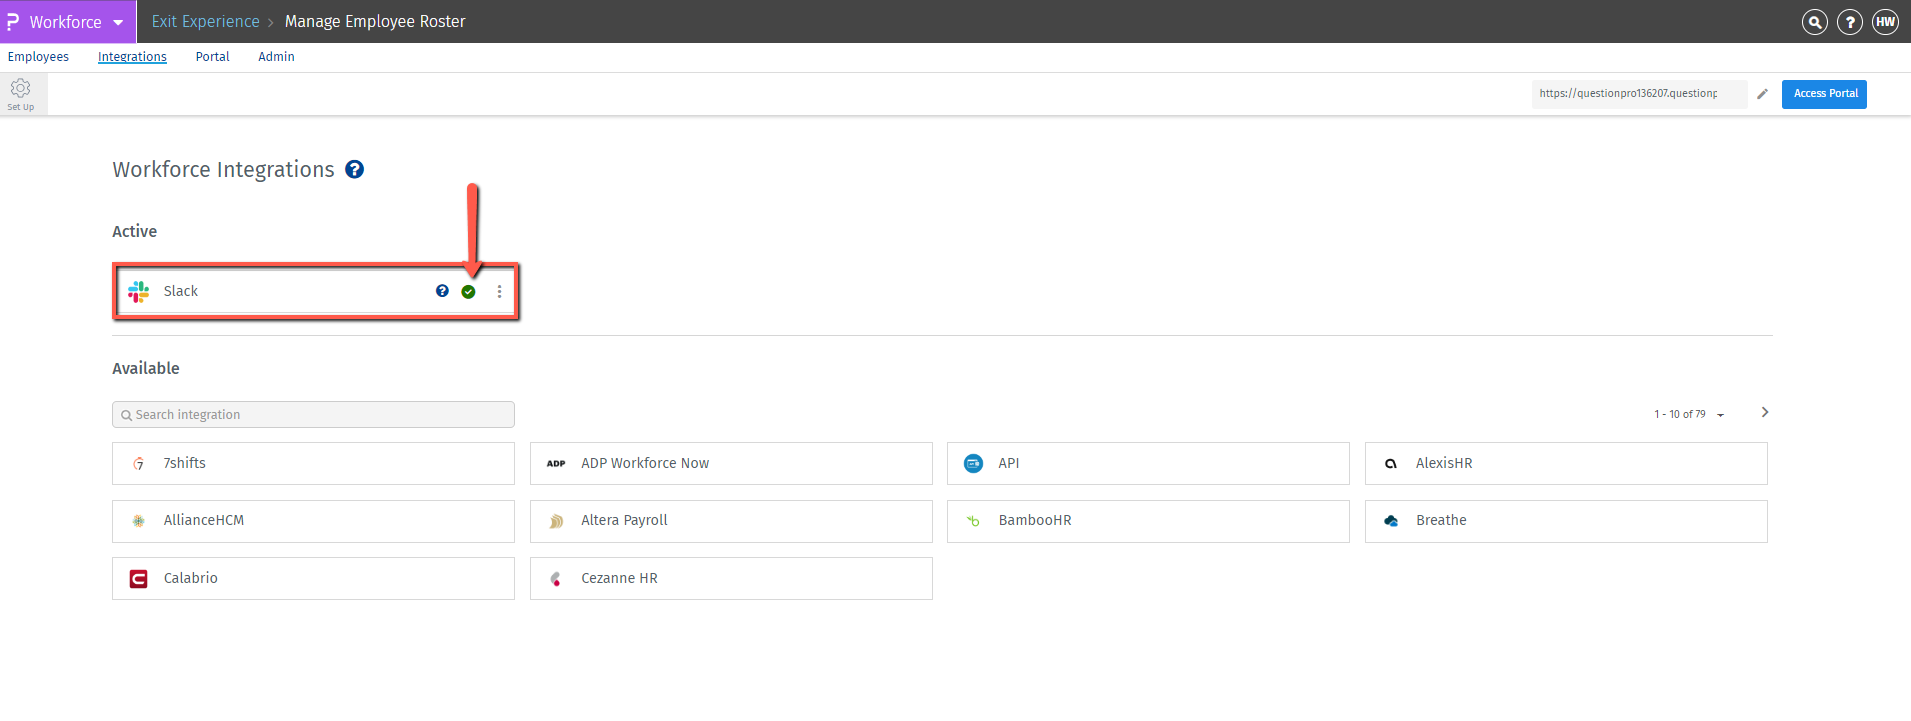Click Slack integration help icon
Viewport: 1911px width, 721px height.
click(442, 291)
